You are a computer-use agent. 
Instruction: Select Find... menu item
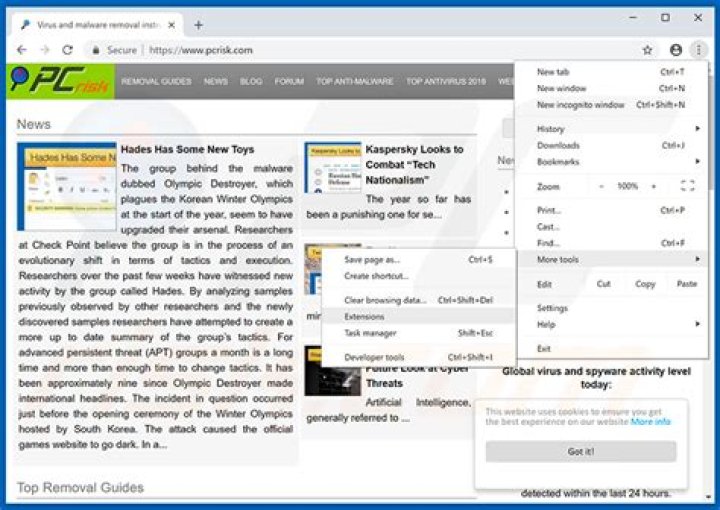611,243
